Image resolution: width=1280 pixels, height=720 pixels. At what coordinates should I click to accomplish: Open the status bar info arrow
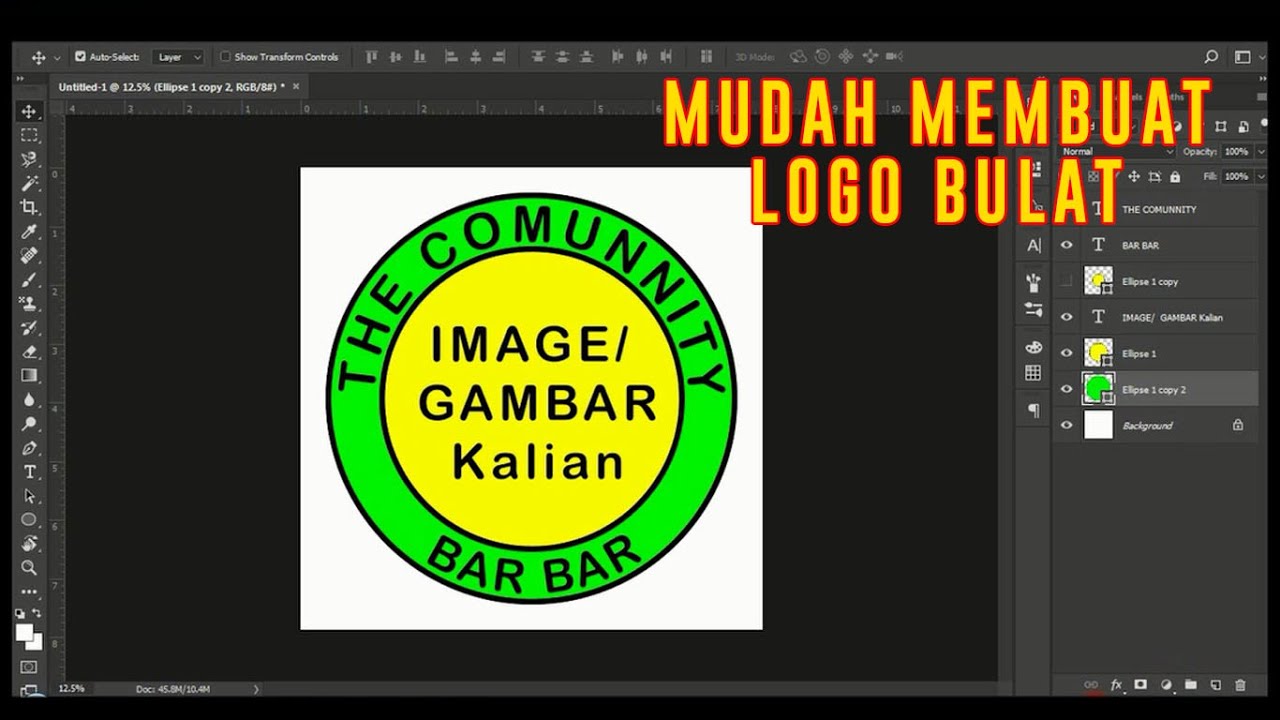coord(256,689)
